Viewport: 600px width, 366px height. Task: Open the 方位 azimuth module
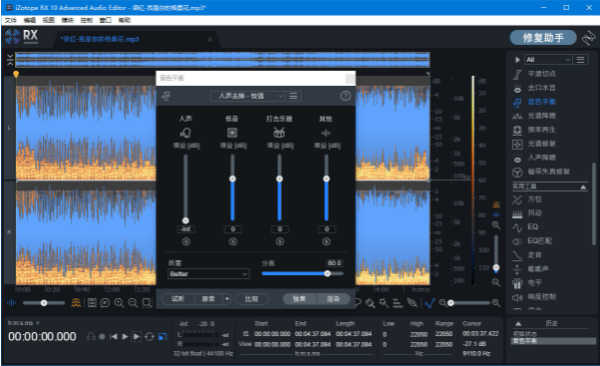(535, 199)
